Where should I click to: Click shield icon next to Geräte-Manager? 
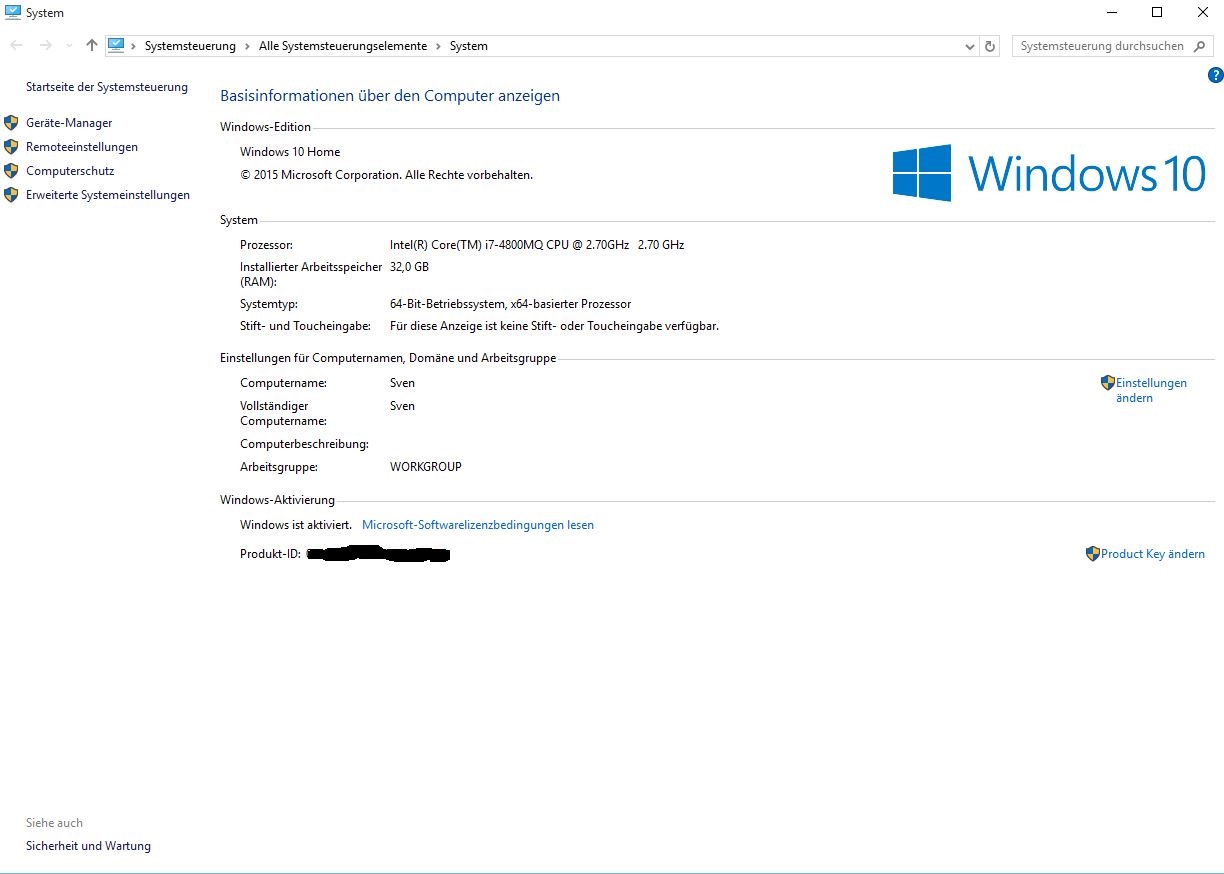[x=11, y=123]
